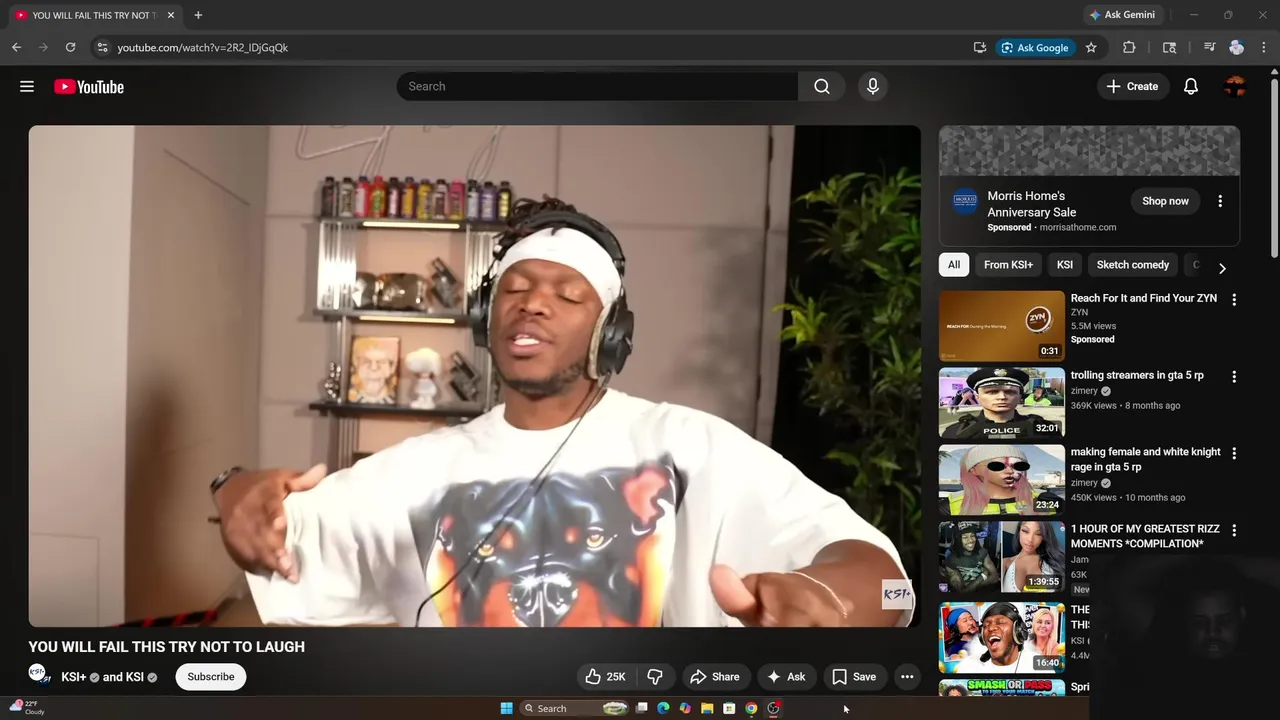Dislike the video with thumbs down

[655, 677]
